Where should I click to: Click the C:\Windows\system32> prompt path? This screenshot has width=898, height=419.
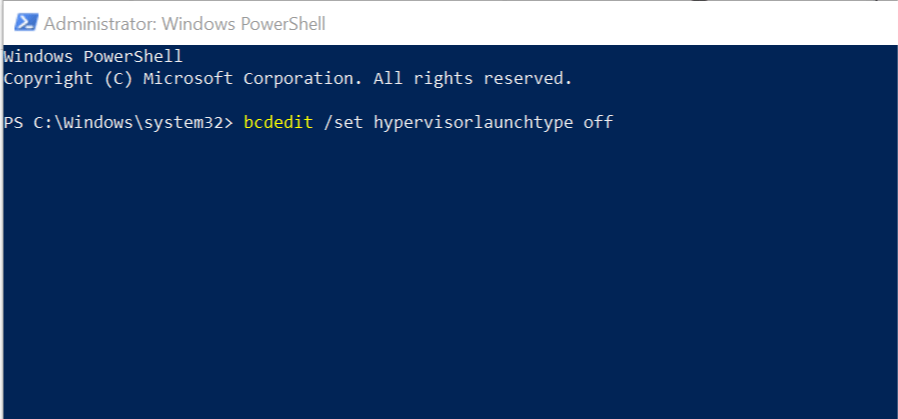[x=133, y=122]
